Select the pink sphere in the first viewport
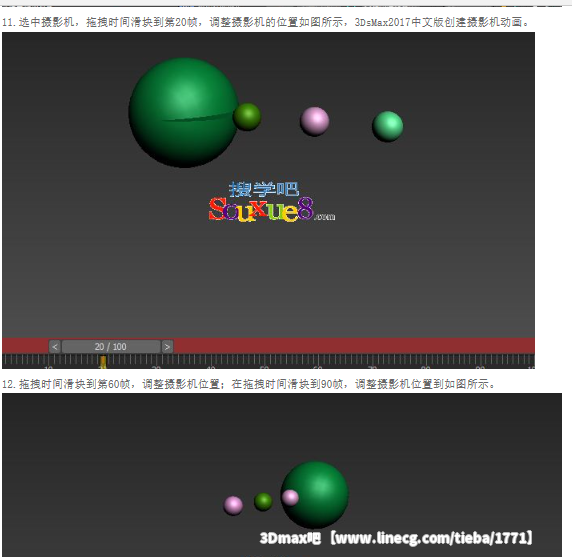Viewport: 572px width, 557px height. [x=315, y=121]
